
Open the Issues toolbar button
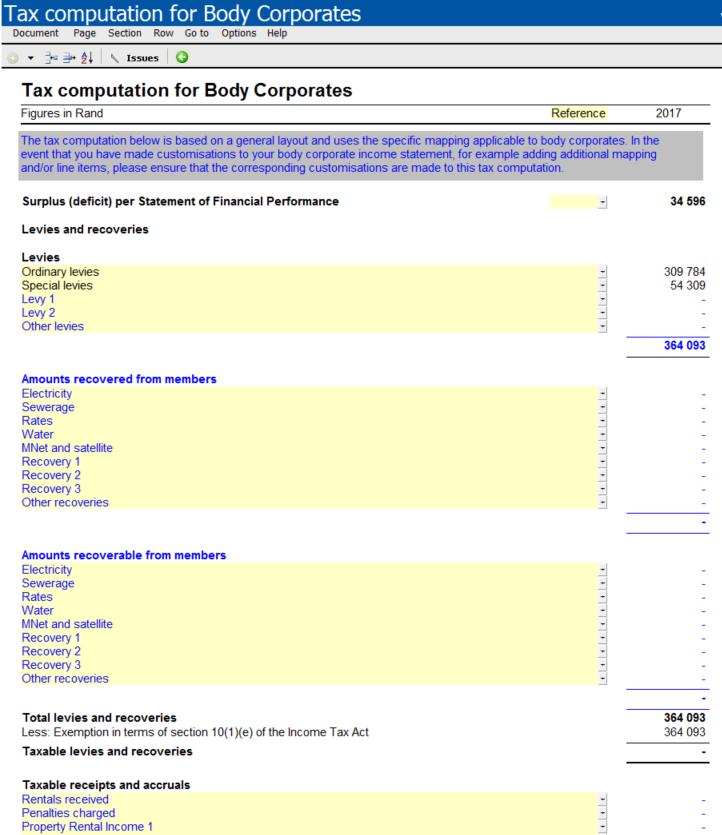coord(135,58)
